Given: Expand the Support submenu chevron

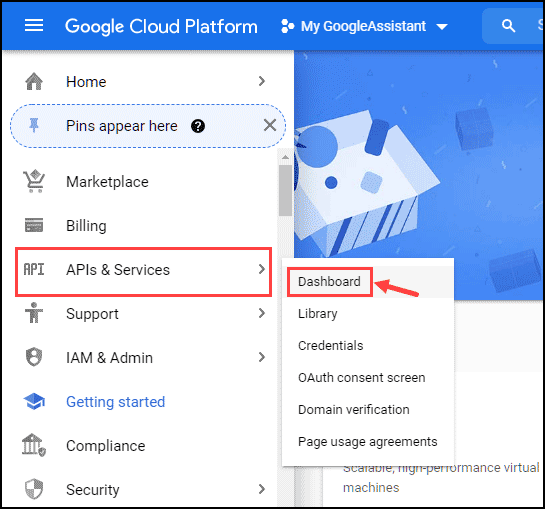Looking at the screenshot, I should (x=262, y=313).
